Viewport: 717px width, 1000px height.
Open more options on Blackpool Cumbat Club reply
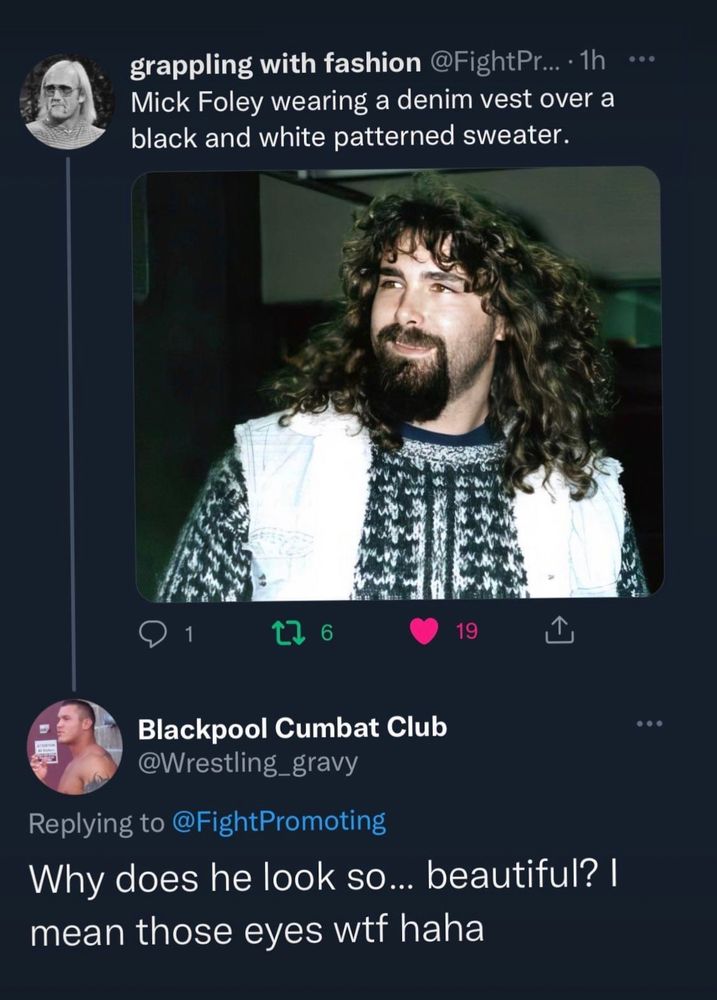coord(649,723)
